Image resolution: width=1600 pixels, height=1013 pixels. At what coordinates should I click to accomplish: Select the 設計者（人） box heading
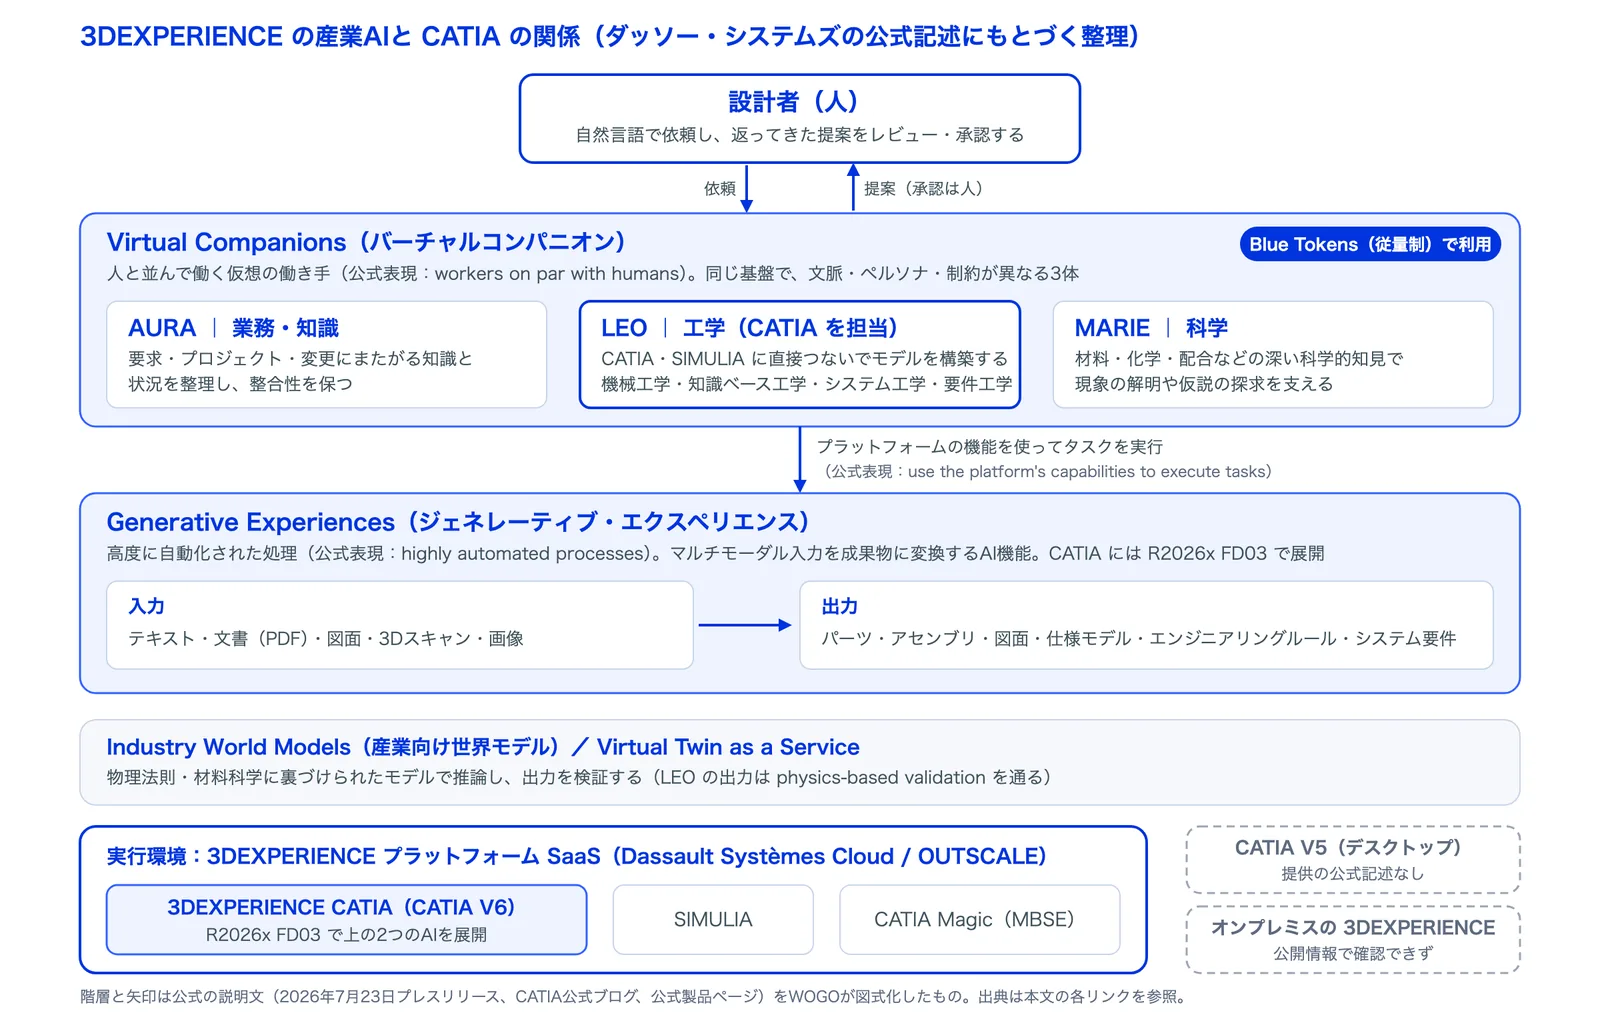point(793,101)
